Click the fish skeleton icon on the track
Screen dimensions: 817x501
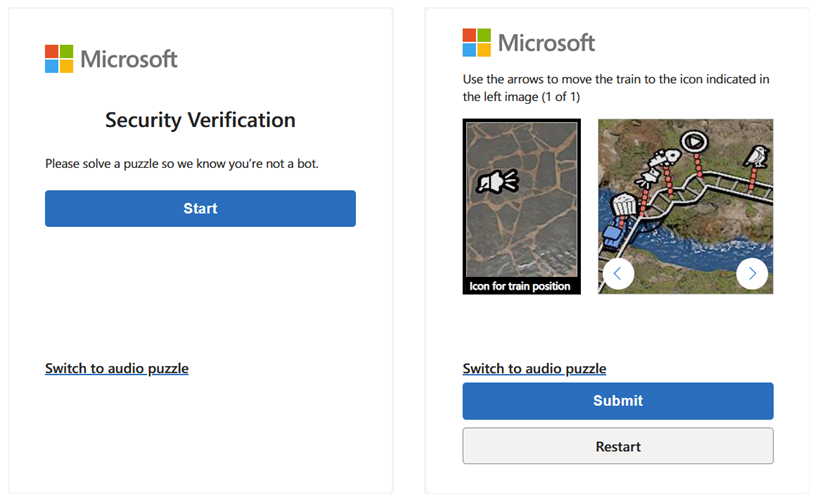664,156
